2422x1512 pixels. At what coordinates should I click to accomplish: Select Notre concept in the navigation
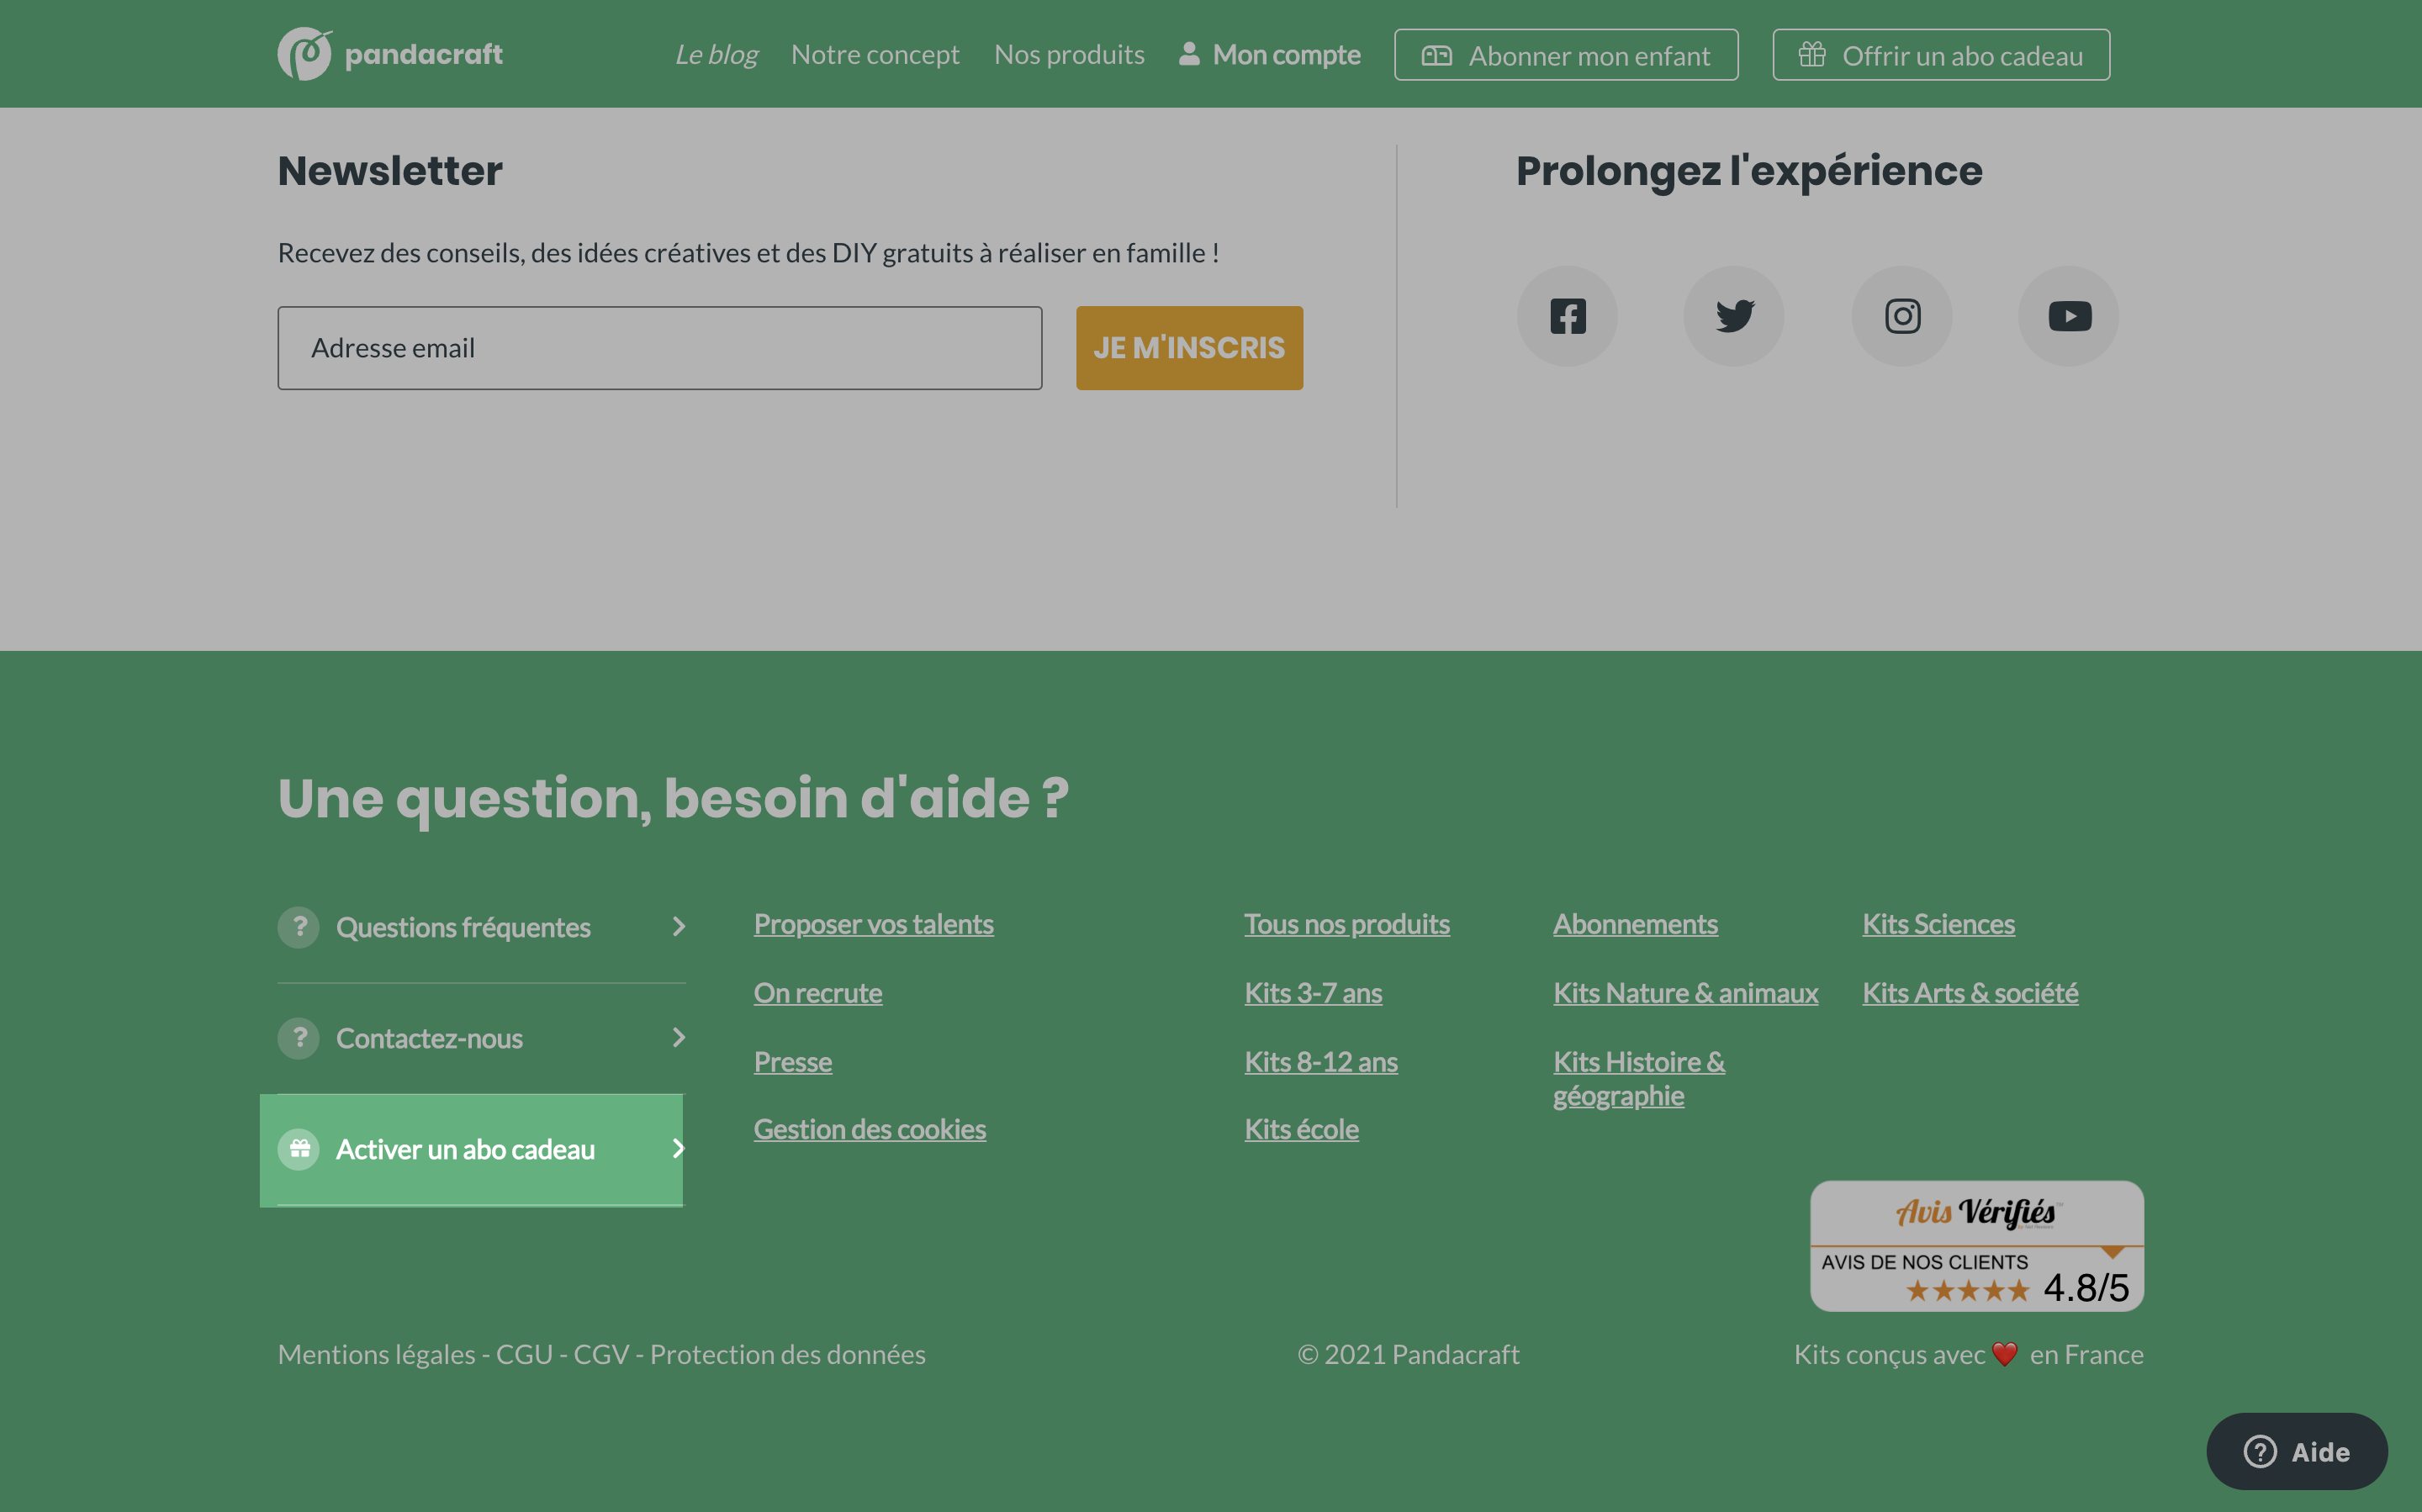pos(875,54)
